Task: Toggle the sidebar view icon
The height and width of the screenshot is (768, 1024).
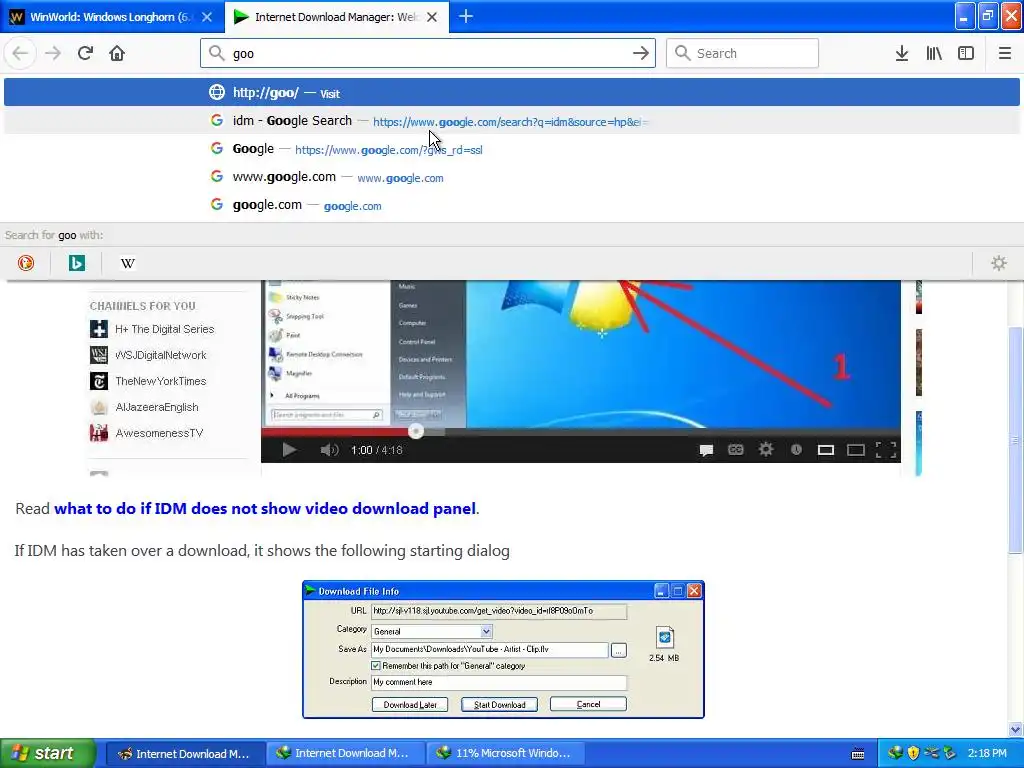Action: pyautogui.click(x=966, y=53)
